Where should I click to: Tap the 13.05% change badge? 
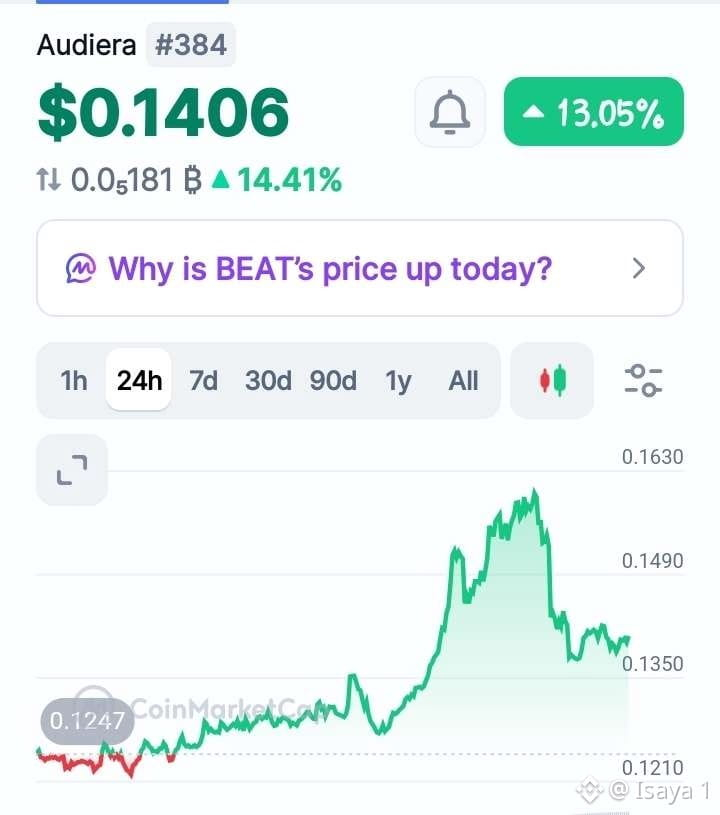594,111
